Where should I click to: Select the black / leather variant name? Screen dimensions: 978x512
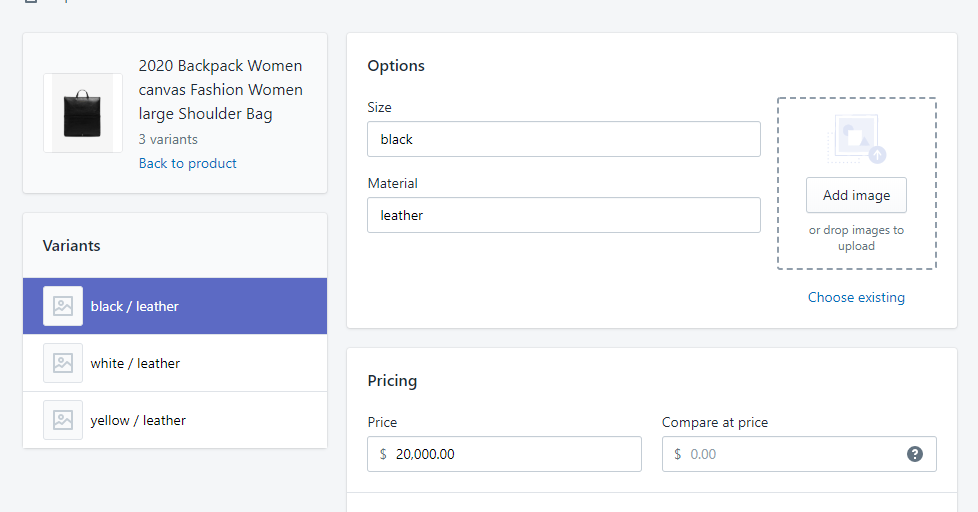pos(135,306)
